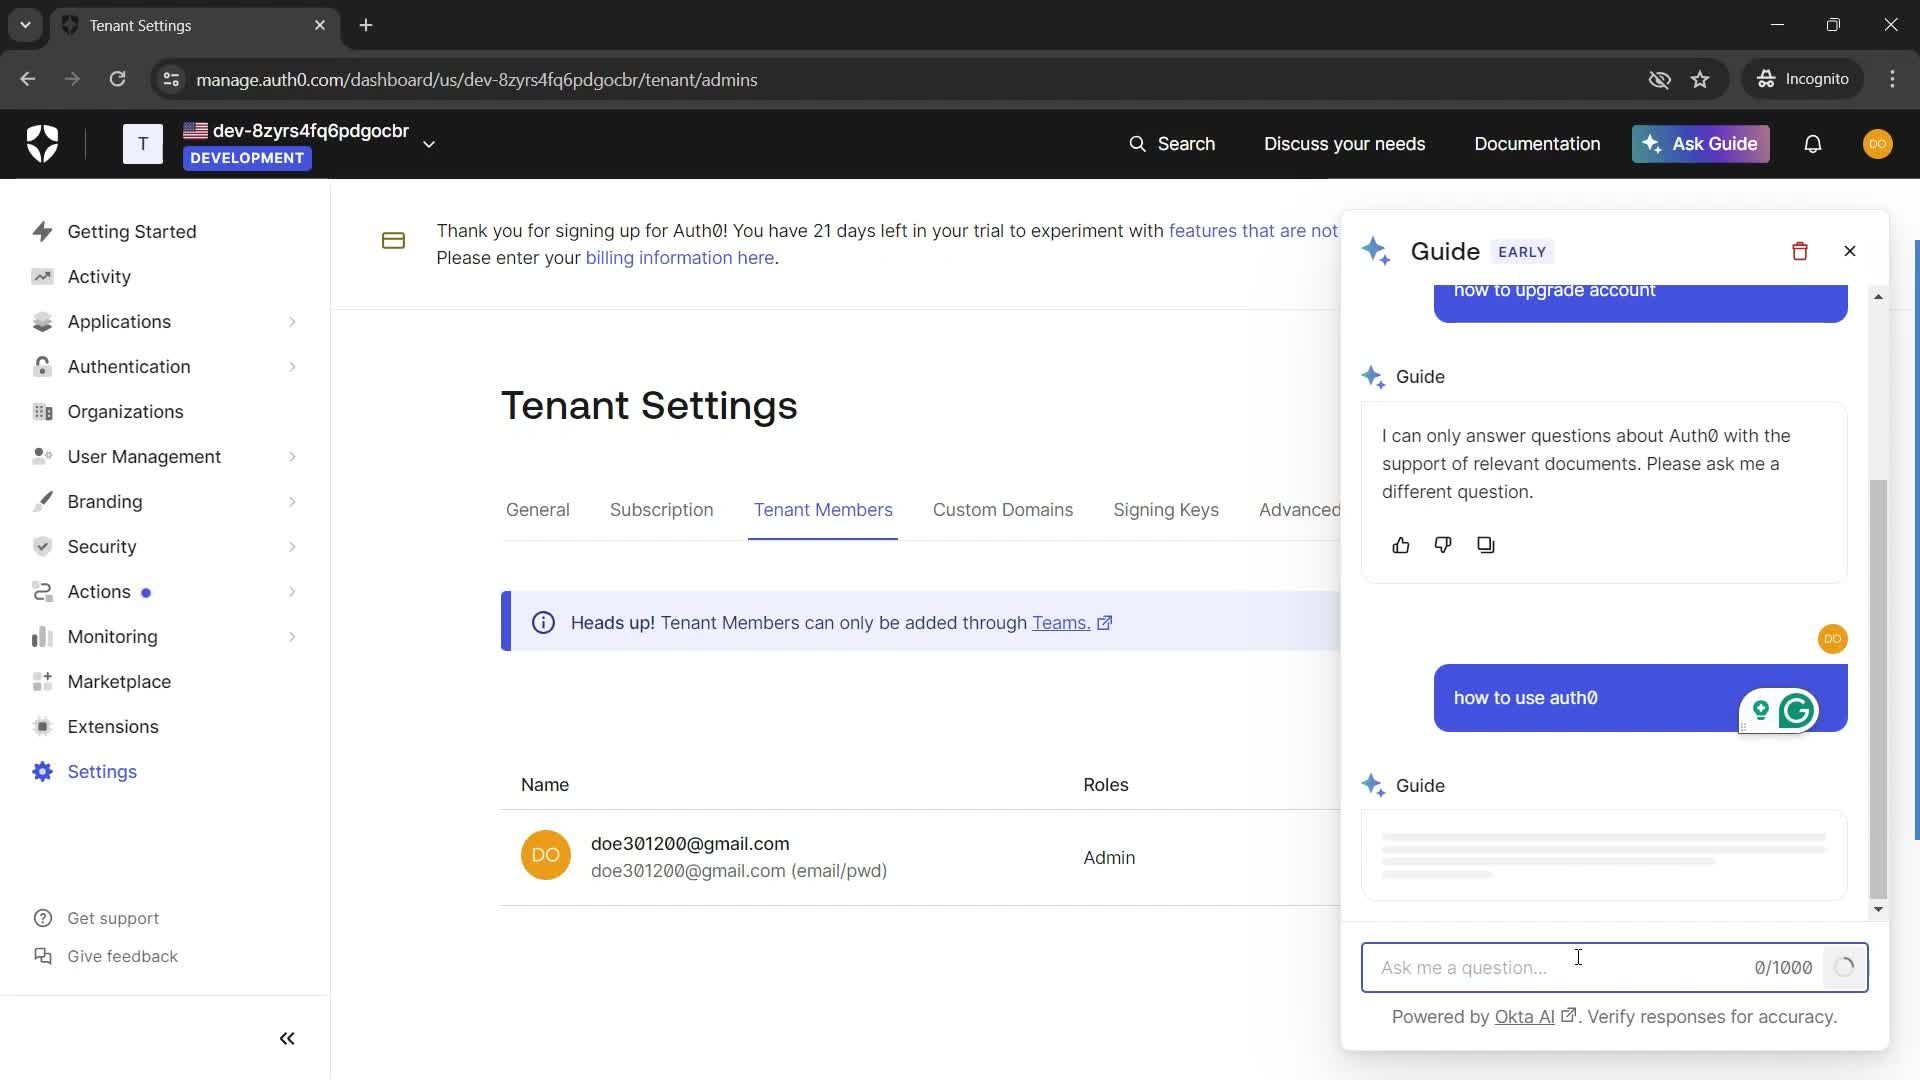Click the Guide chat scrollbar thumb

pyautogui.click(x=1878, y=690)
